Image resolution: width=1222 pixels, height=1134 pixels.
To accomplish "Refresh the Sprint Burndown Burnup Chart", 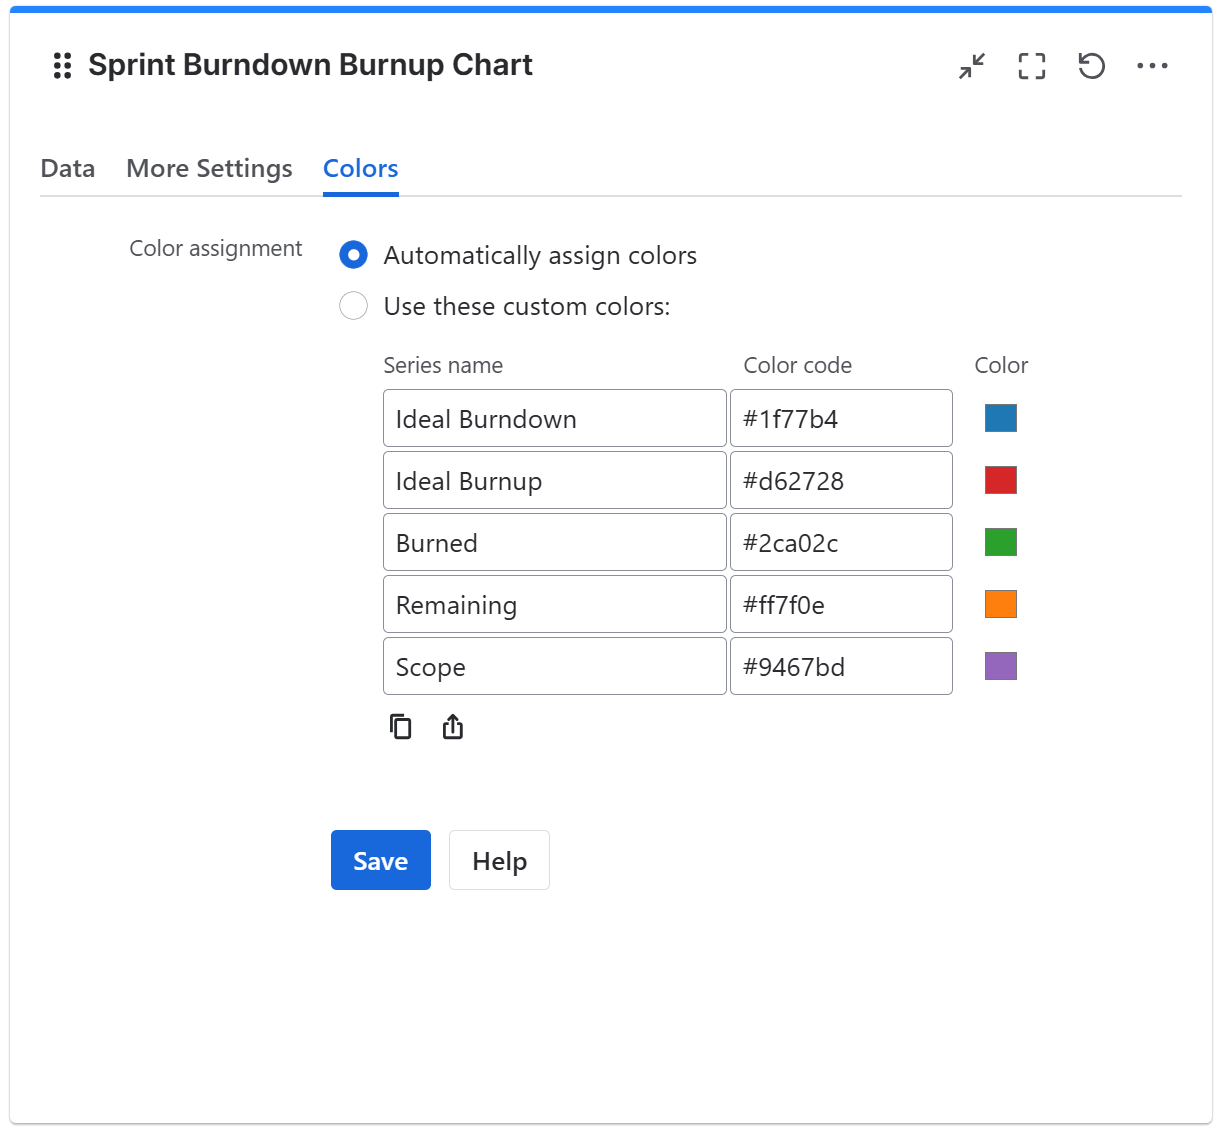I will pos(1091,66).
